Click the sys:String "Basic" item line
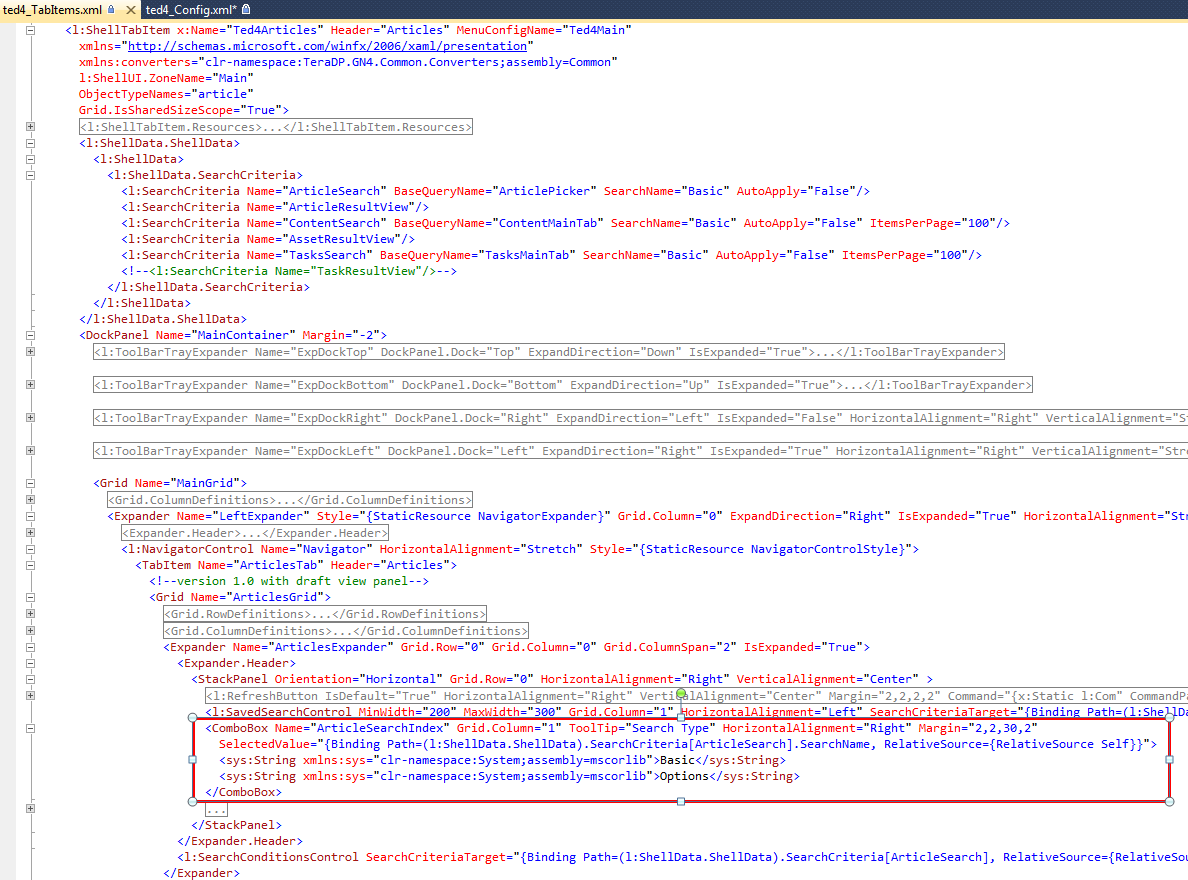 pos(502,760)
